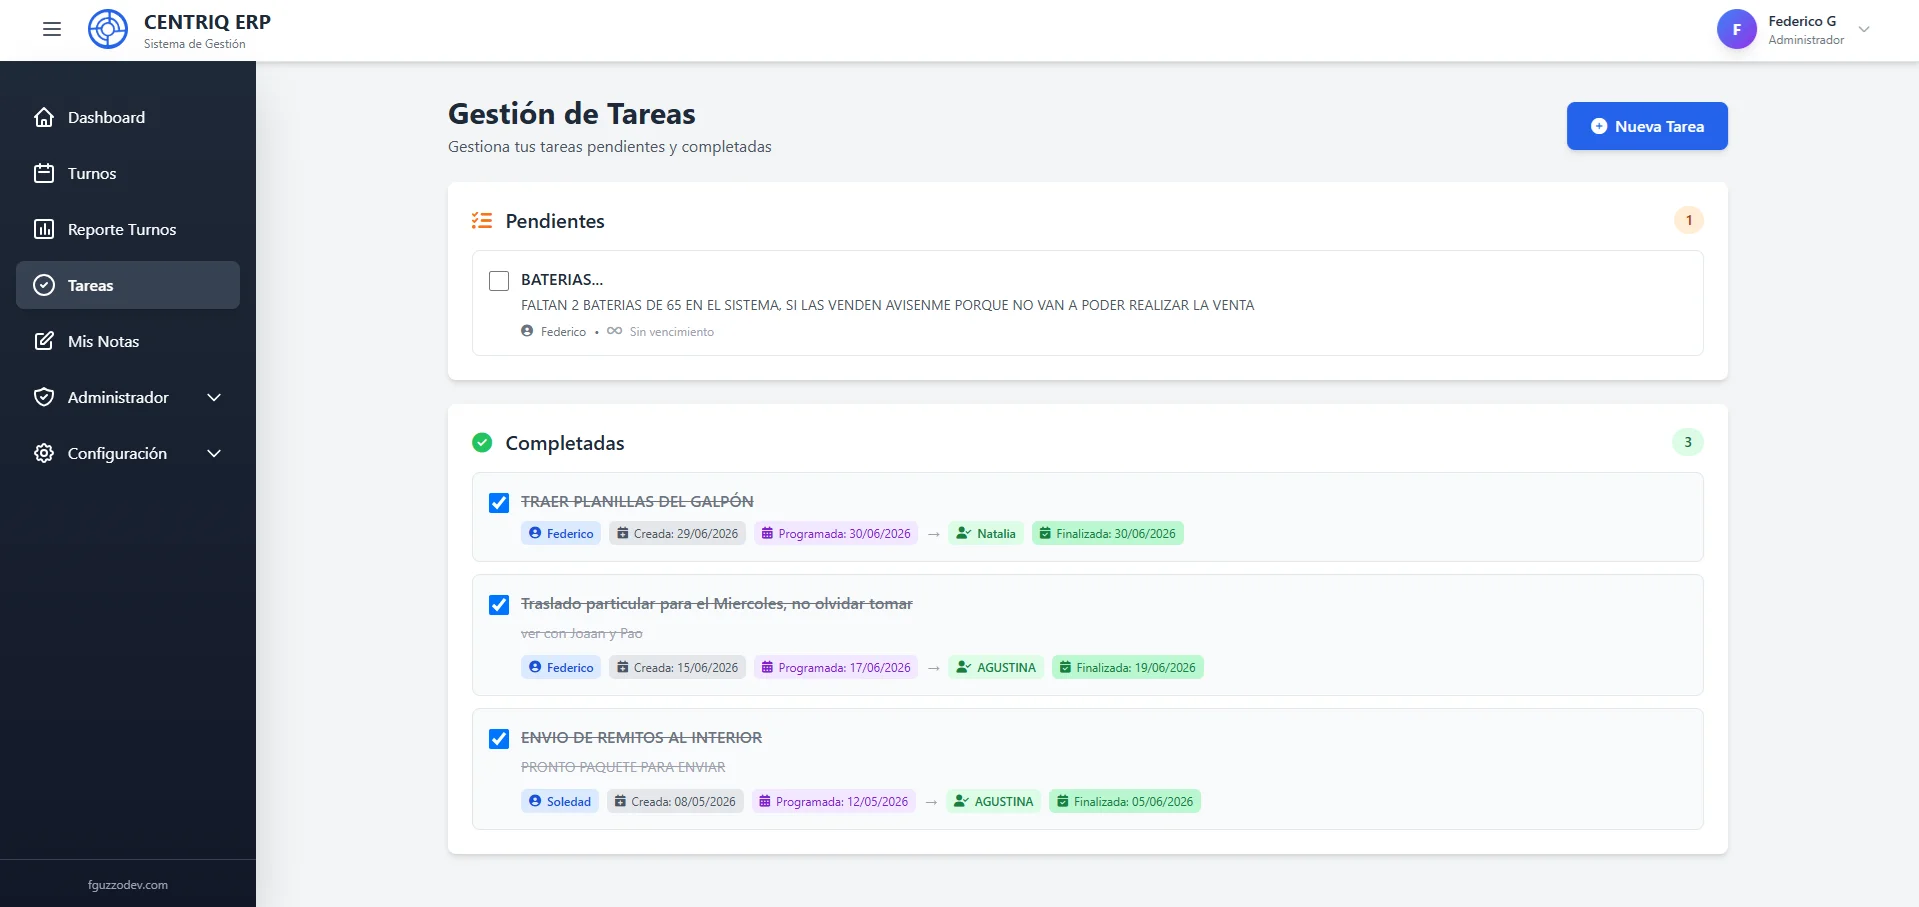Click the Traslado particular para el Miercoles title
The height and width of the screenshot is (907, 1919).
(x=717, y=603)
